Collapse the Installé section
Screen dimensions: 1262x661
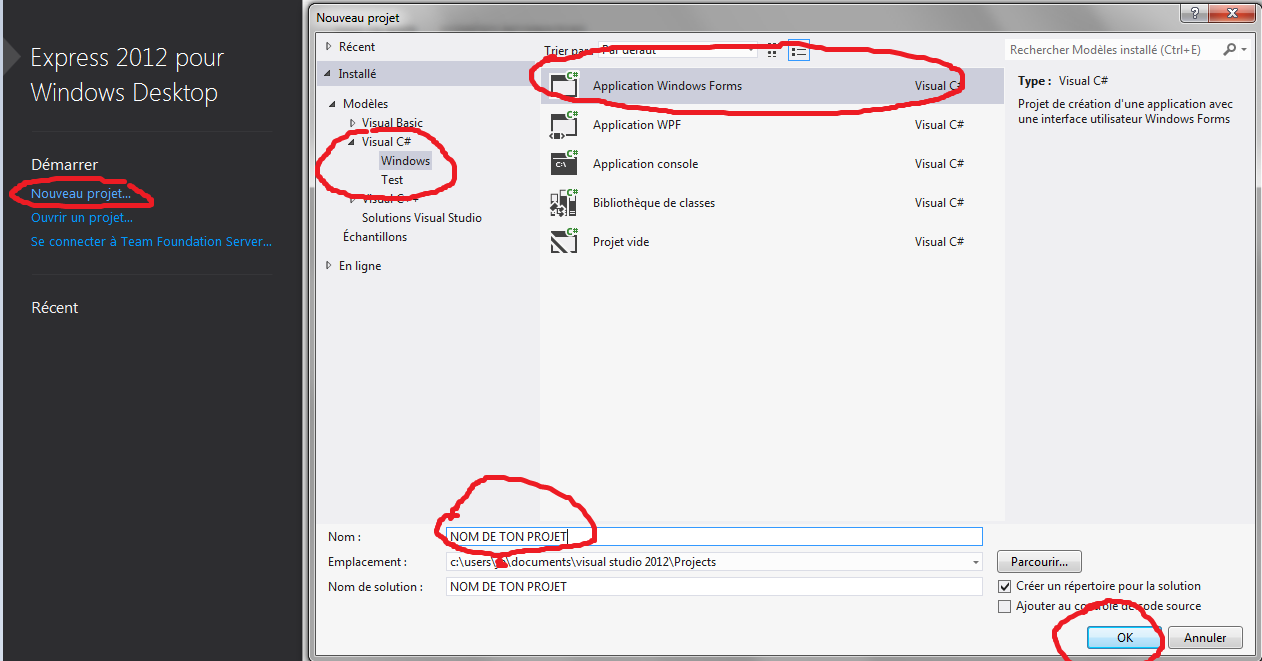click(328, 74)
